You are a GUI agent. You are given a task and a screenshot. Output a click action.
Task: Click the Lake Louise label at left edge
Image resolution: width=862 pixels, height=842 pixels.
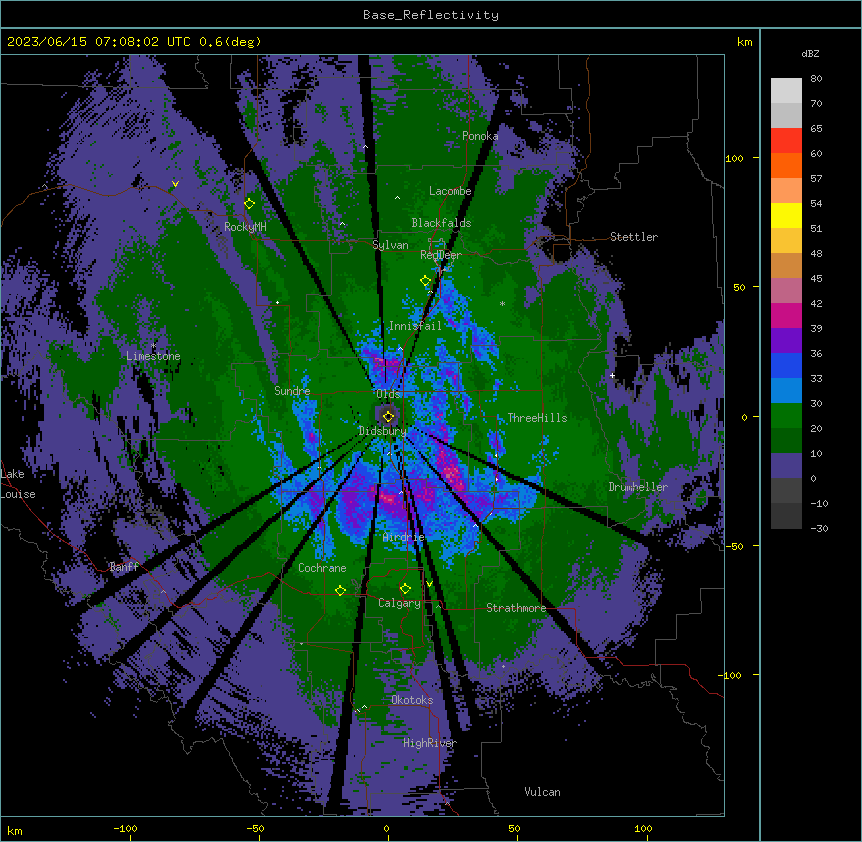tap(18, 484)
